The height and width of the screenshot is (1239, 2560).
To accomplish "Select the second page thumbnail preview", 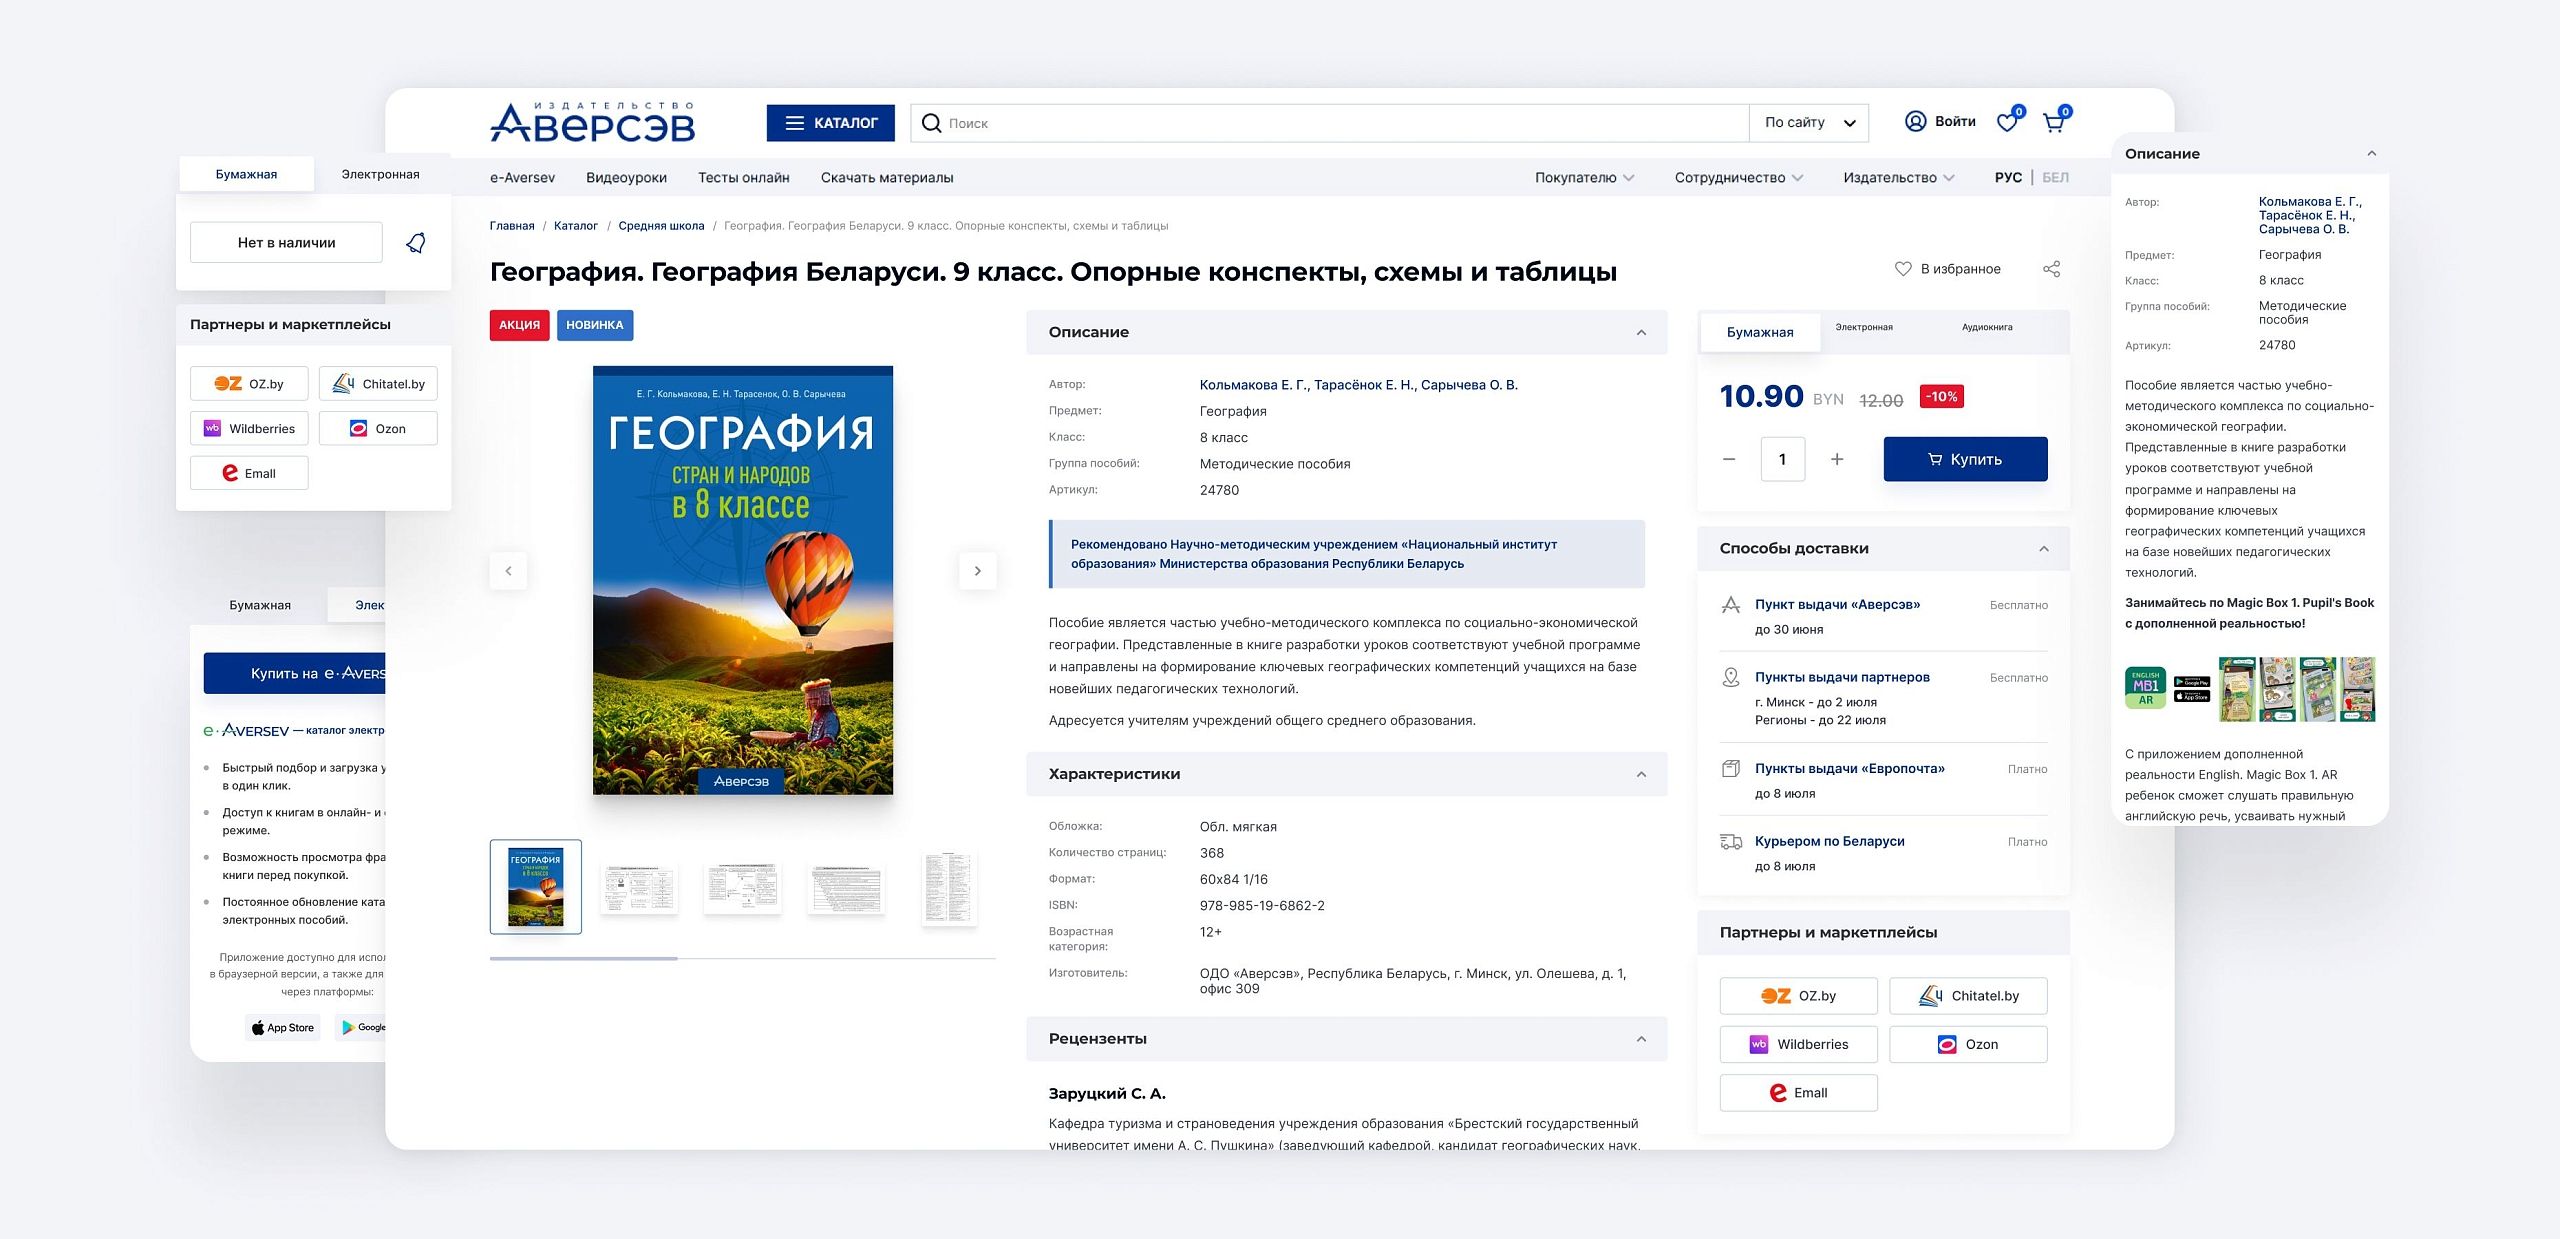I will coord(639,887).
